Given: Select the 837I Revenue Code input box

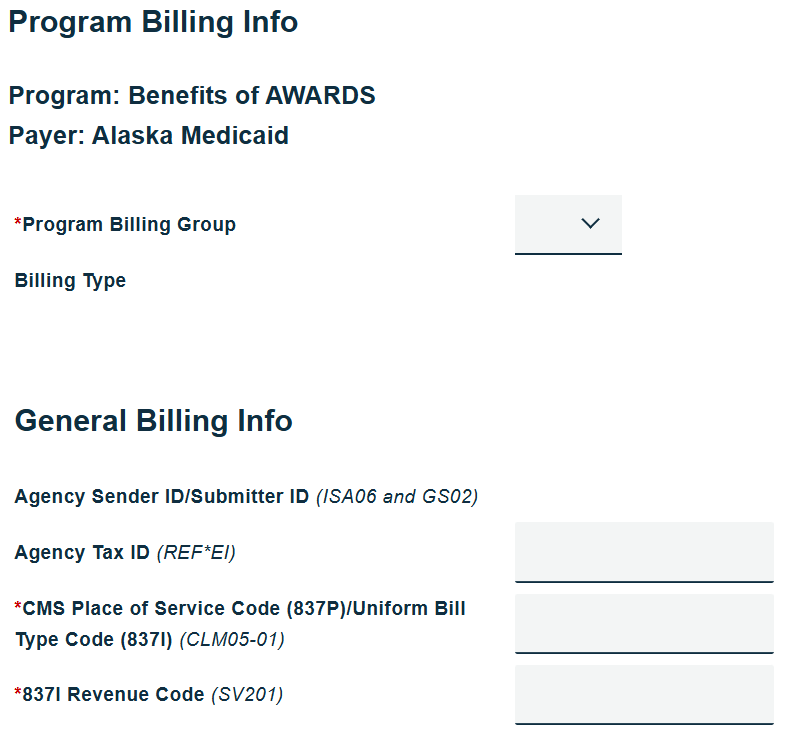Looking at the screenshot, I should [644, 694].
